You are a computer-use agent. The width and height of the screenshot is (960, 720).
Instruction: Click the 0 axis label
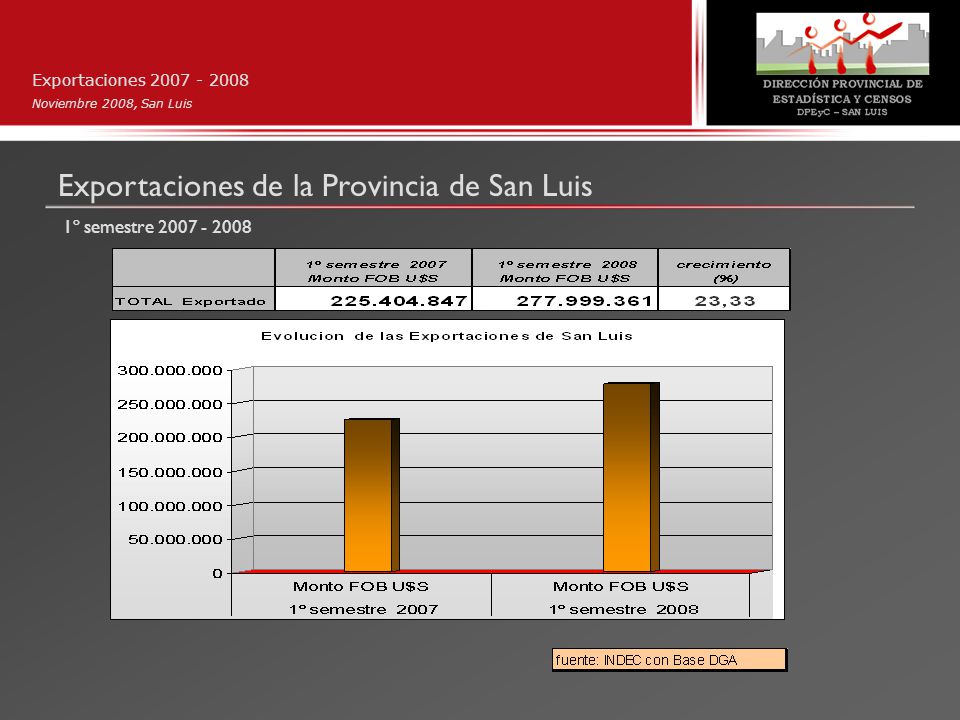pos(217,574)
